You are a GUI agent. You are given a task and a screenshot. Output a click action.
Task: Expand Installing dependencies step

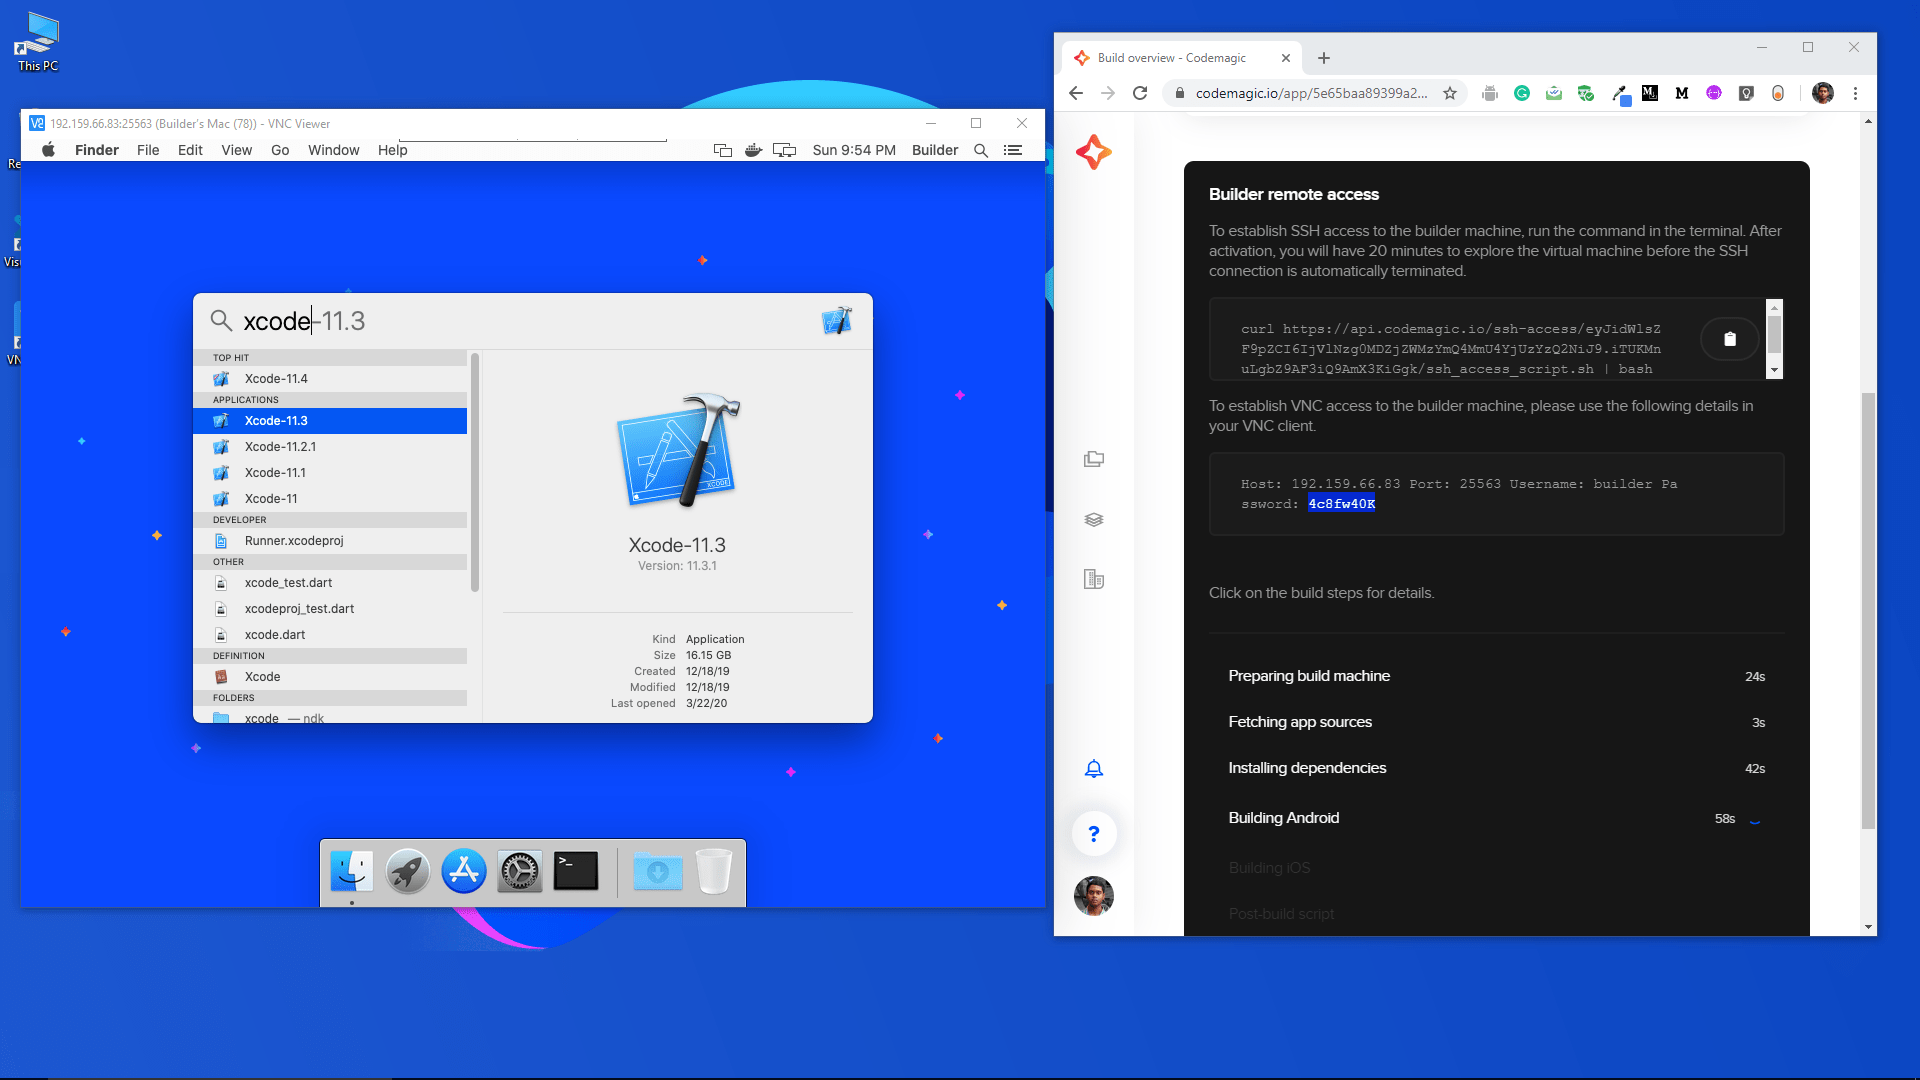pos(1496,768)
